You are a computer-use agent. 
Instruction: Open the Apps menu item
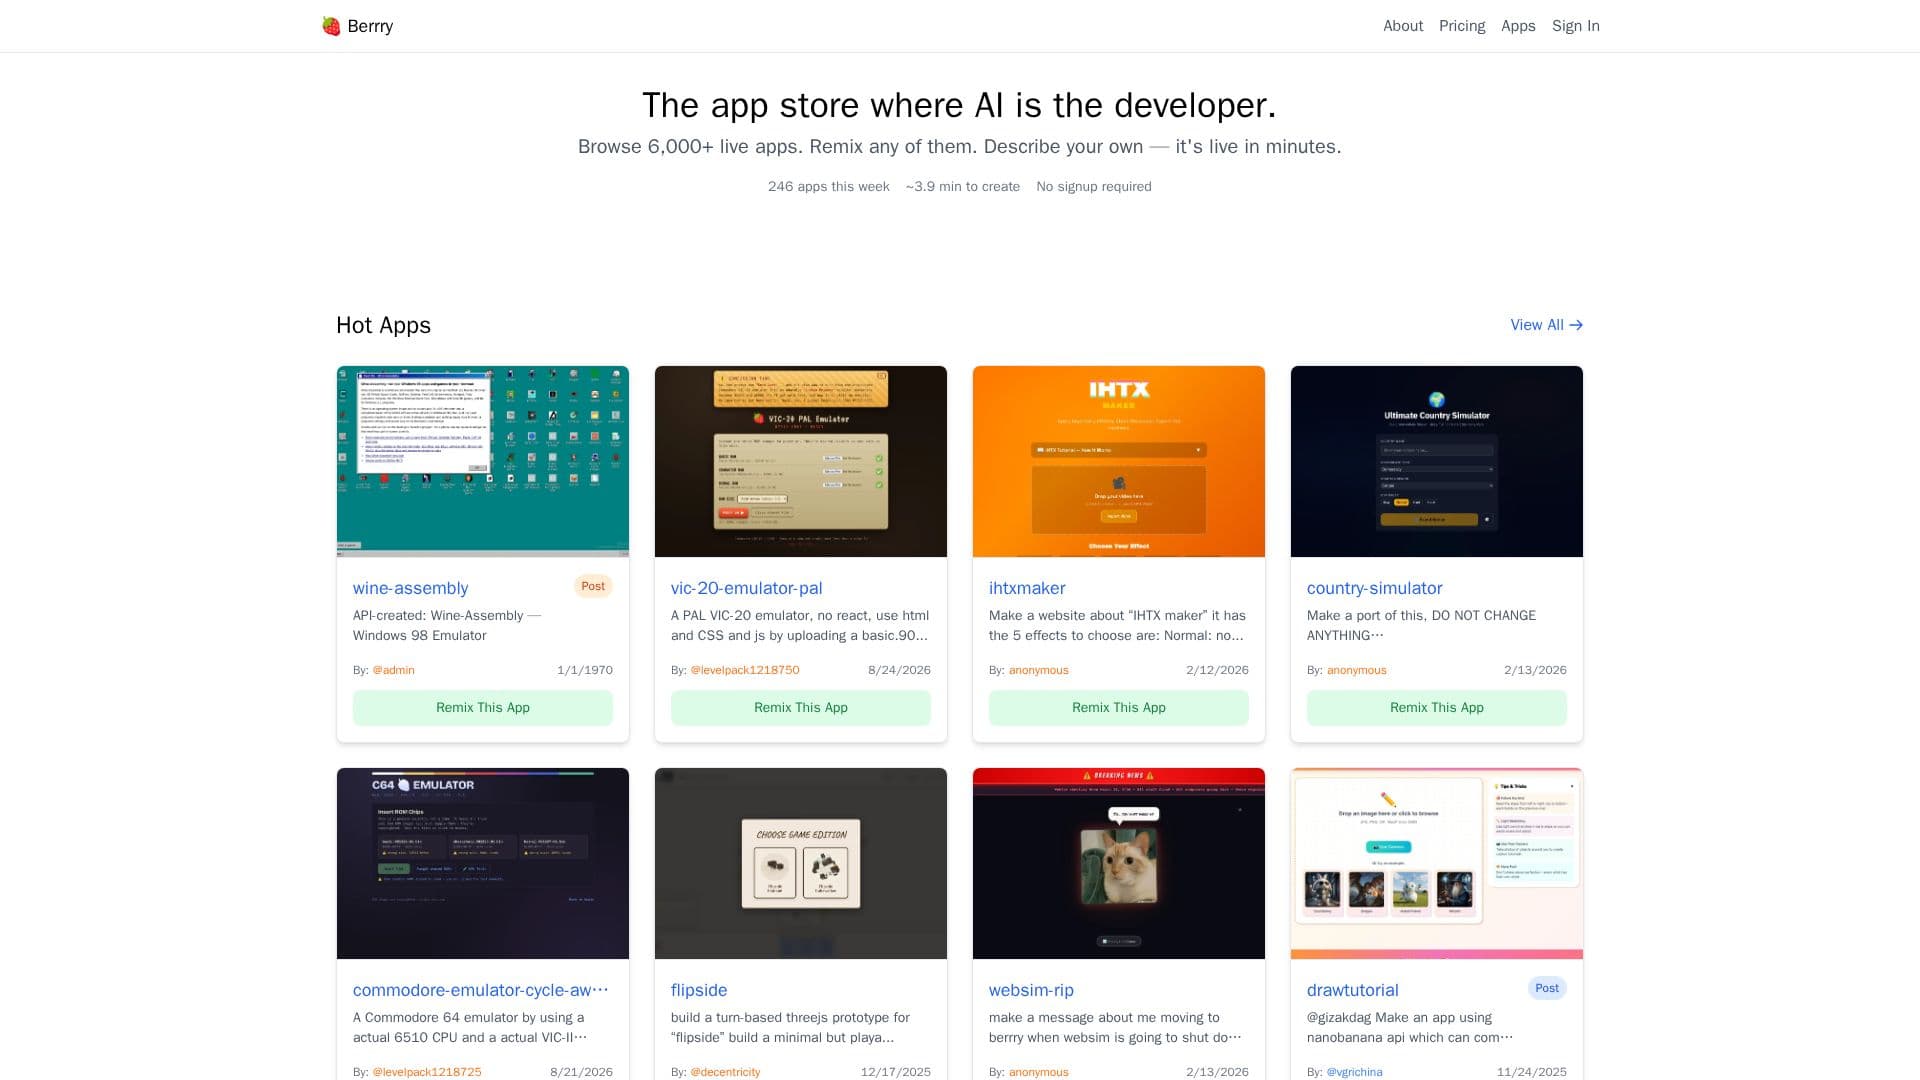point(1517,26)
